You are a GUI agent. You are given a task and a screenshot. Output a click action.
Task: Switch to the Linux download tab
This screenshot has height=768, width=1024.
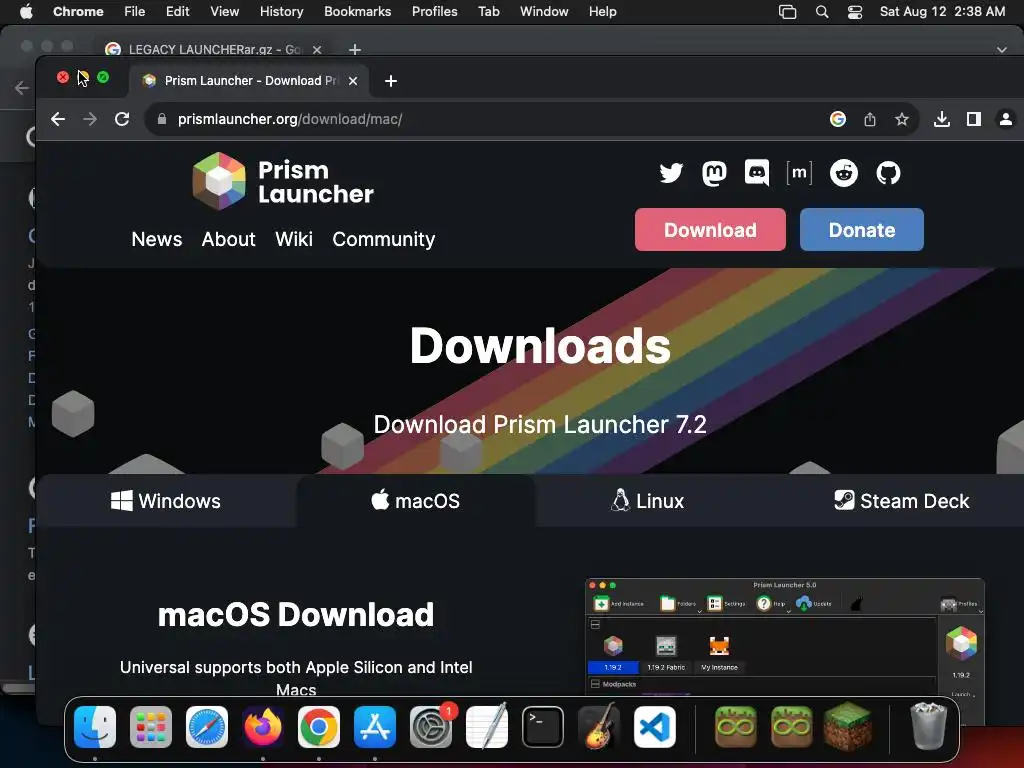pyautogui.click(x=647, y=501)
